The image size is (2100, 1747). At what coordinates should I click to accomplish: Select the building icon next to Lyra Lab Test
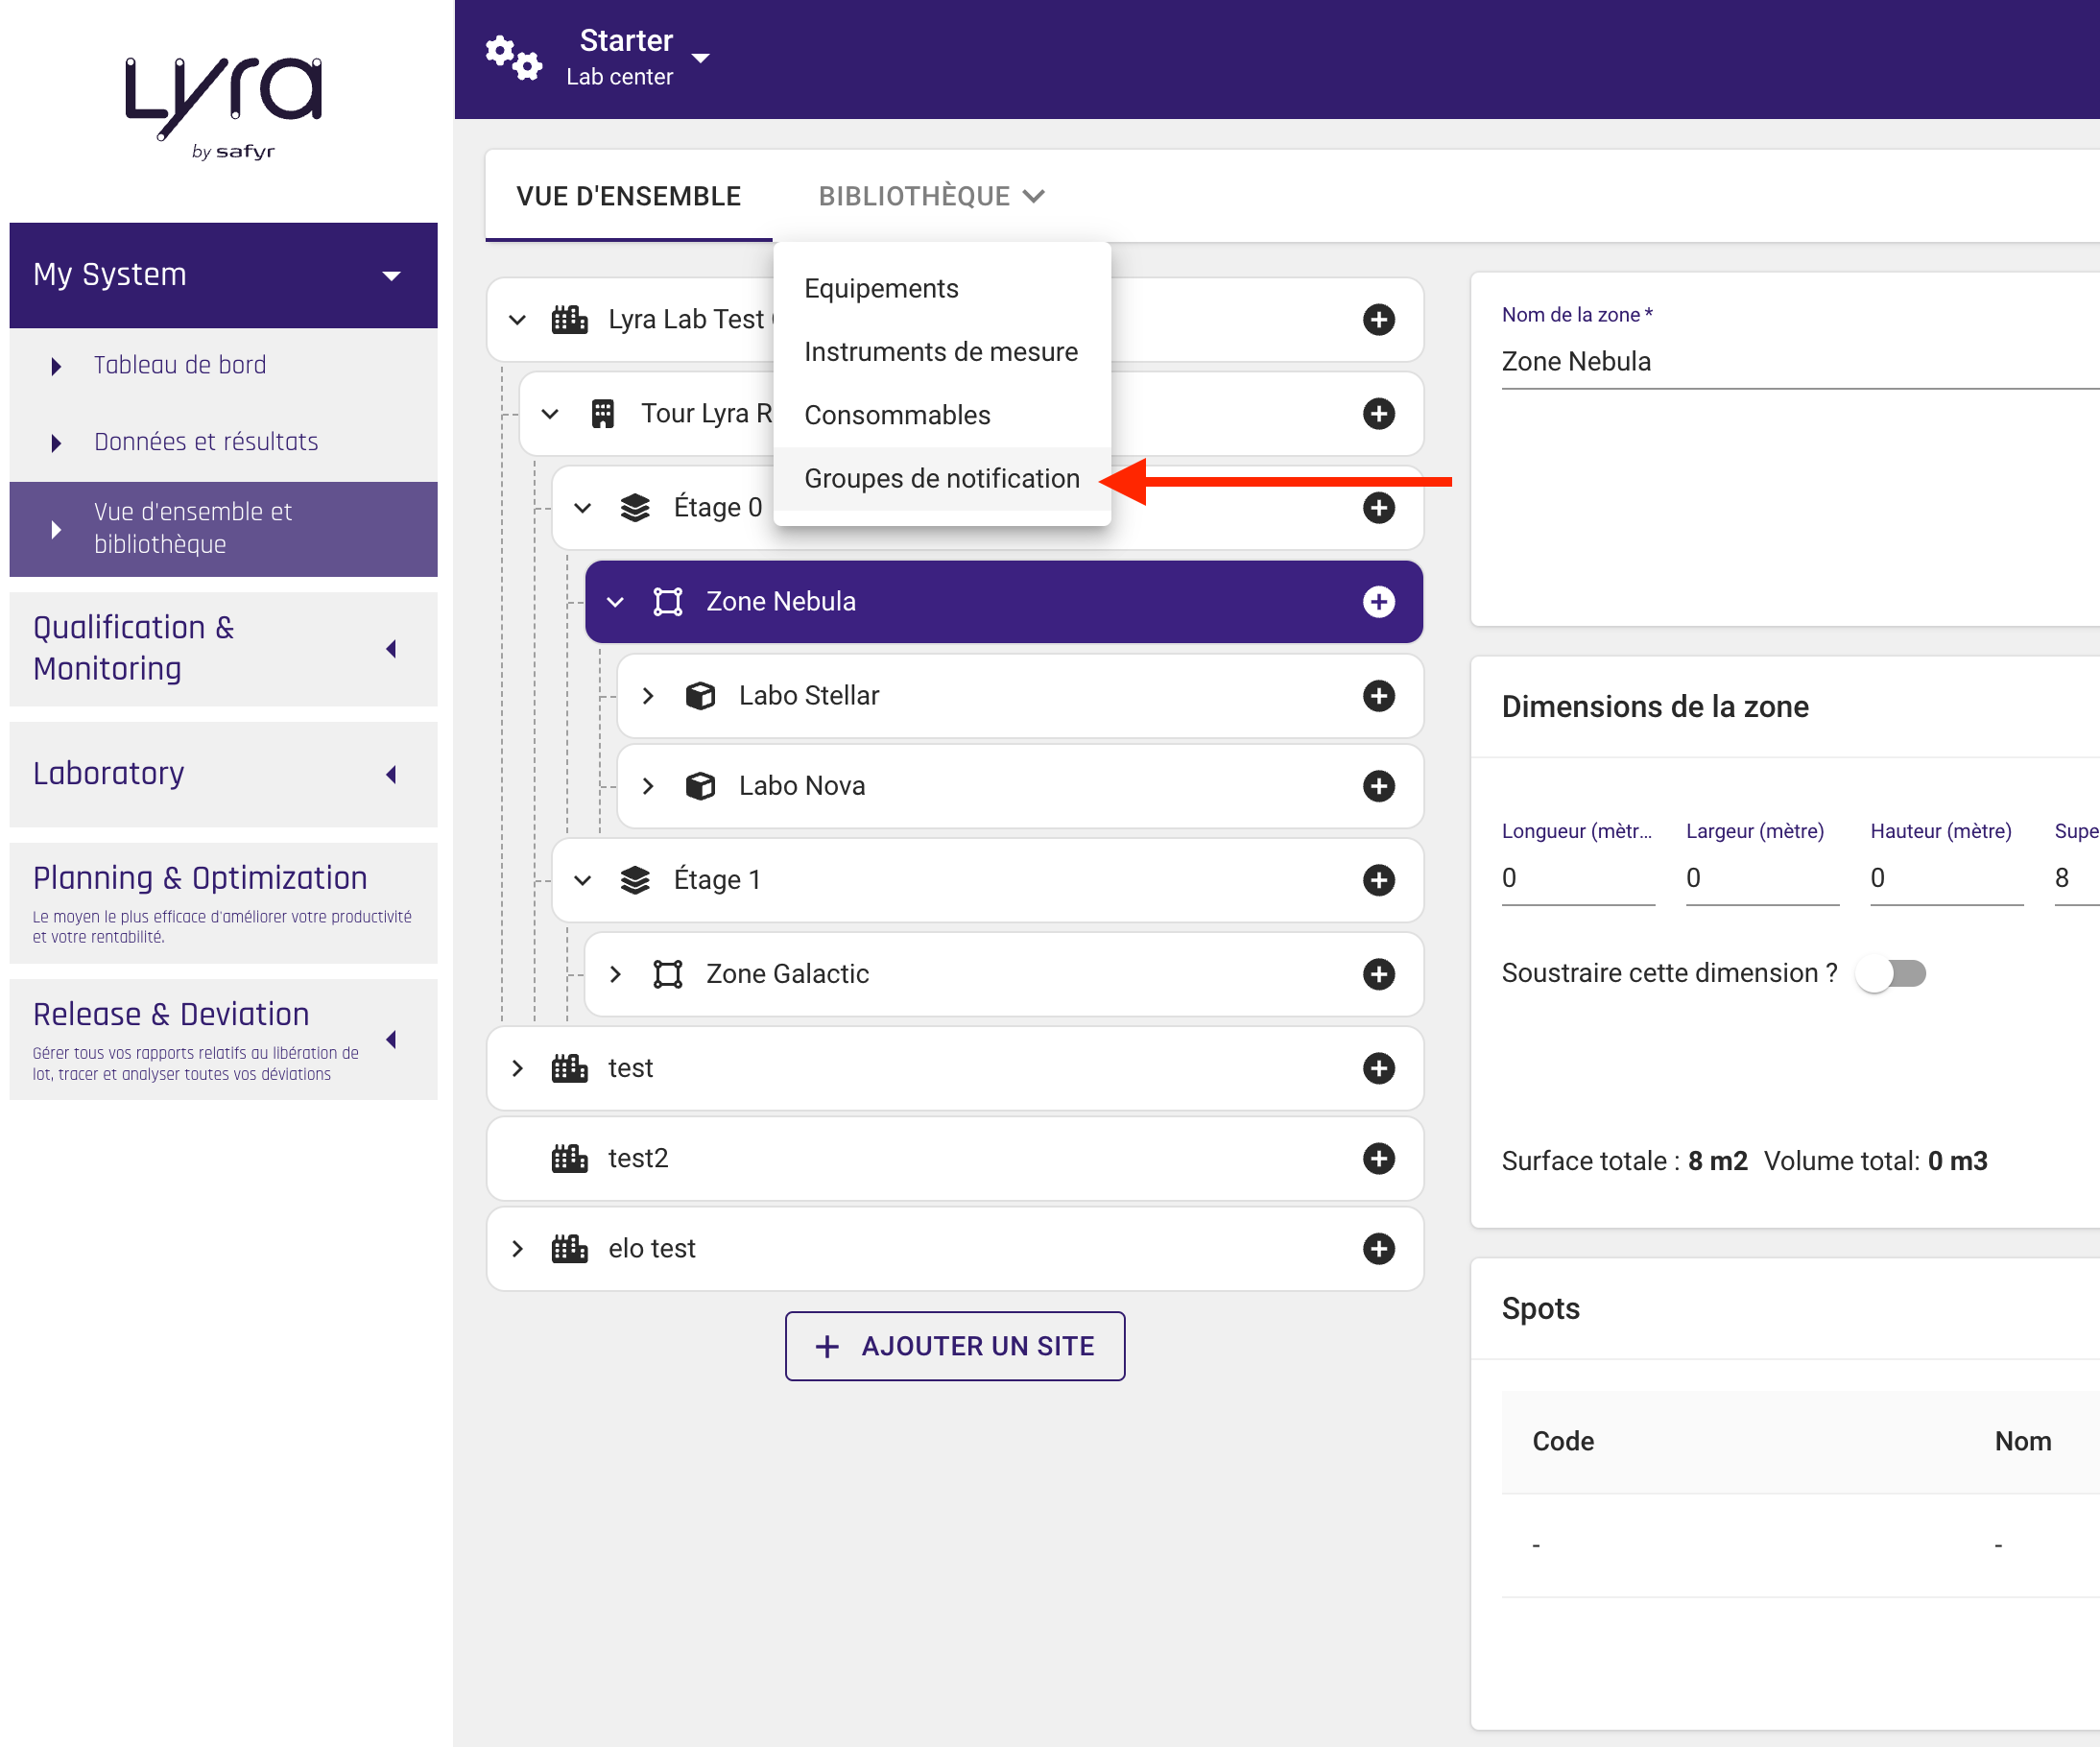coord(569,319)
